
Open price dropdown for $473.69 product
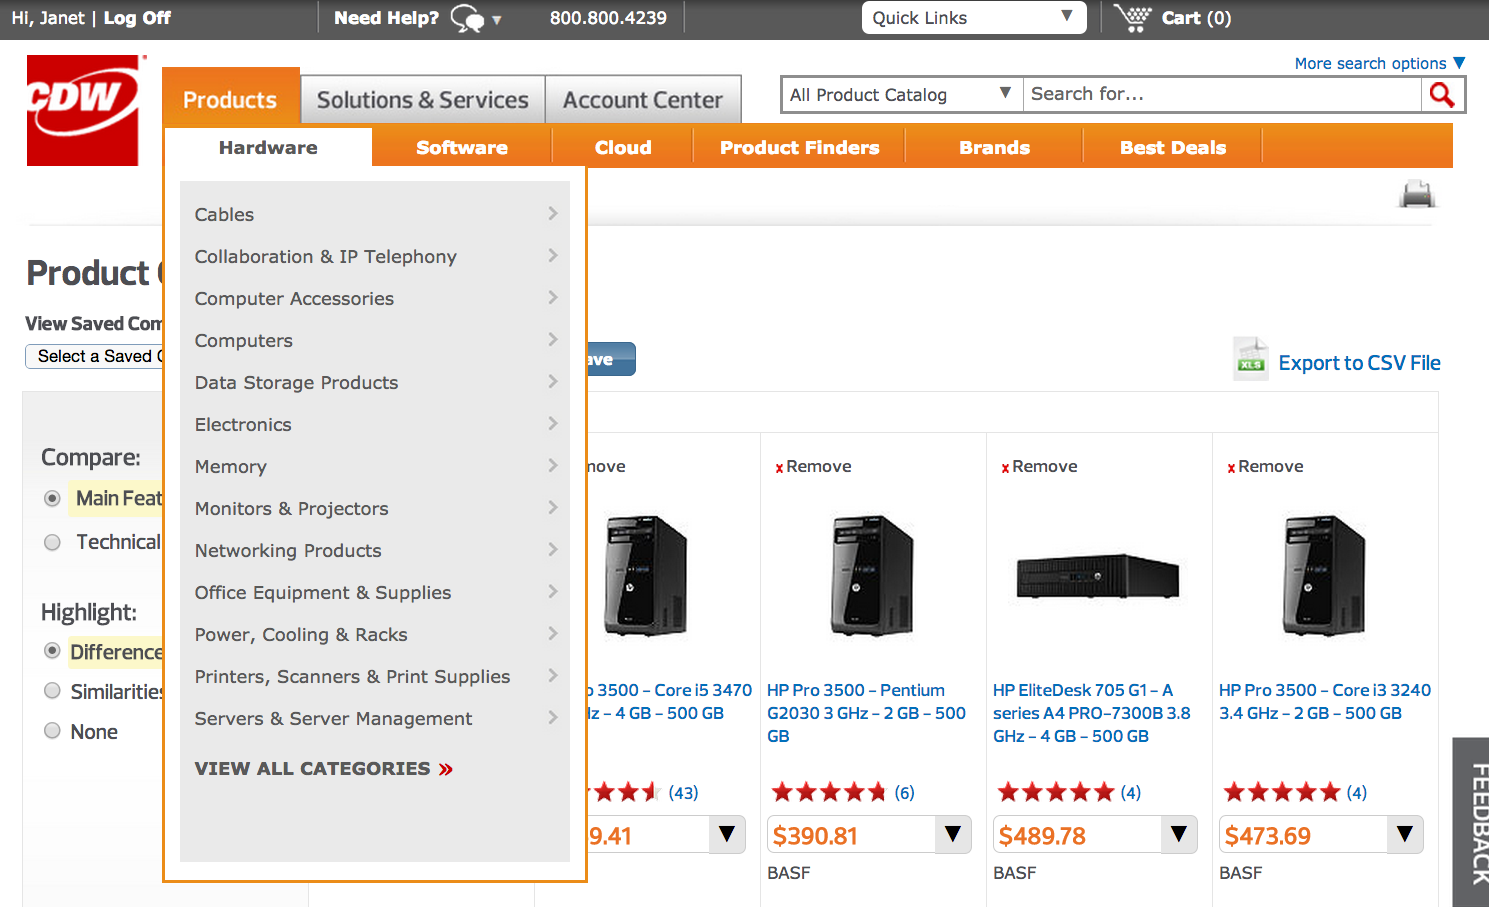point(1405,834)
